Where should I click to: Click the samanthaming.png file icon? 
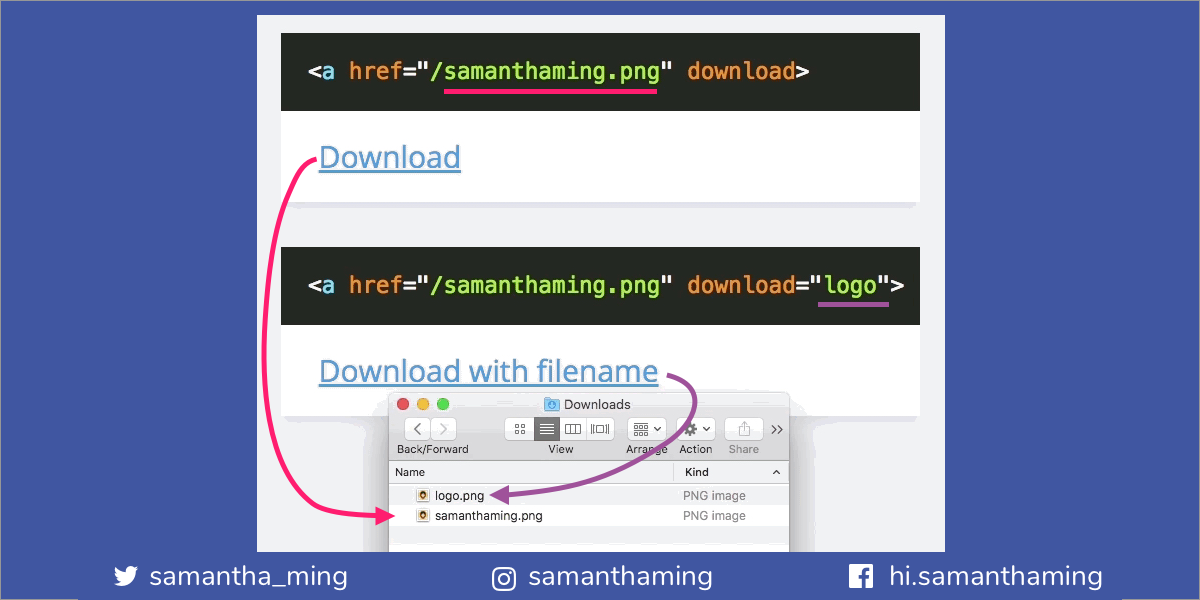[x=423, y=516]
